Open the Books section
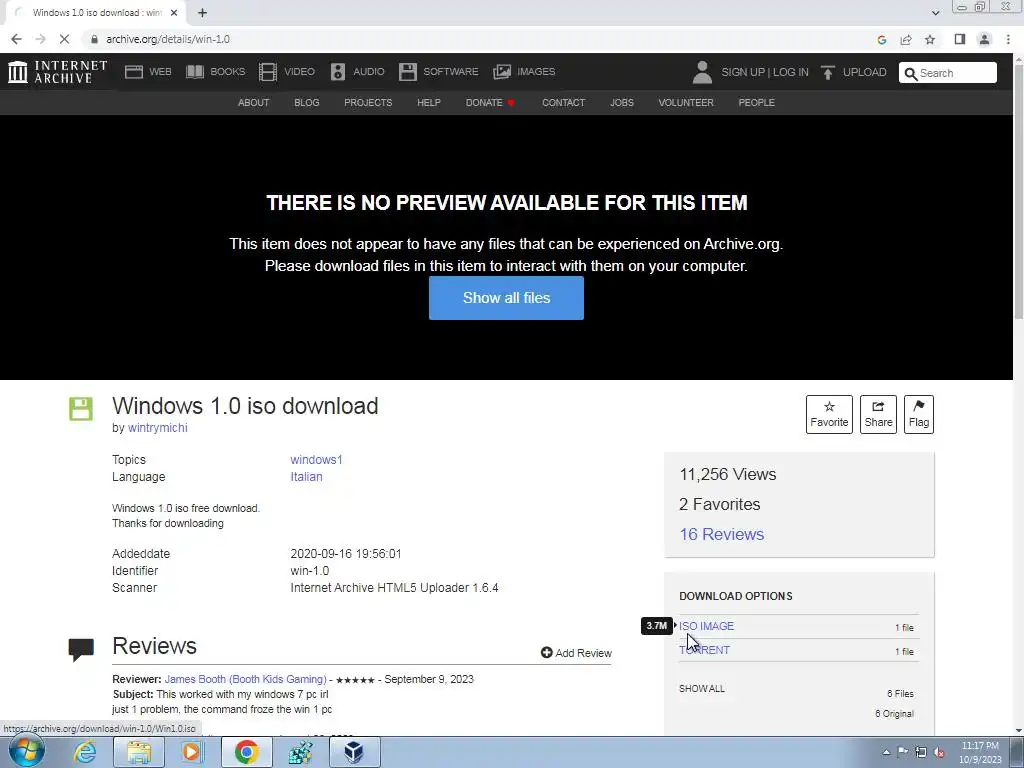The image size is (1024, 768). pos(216,72)
